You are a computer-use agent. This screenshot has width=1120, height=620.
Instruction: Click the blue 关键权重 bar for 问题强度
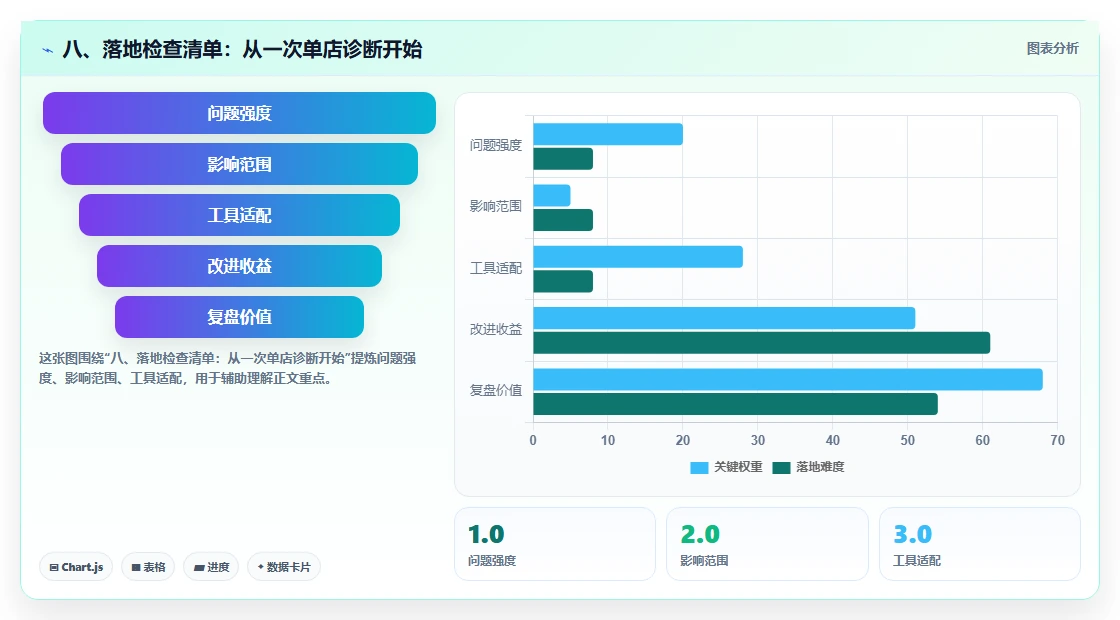[608, 134]
